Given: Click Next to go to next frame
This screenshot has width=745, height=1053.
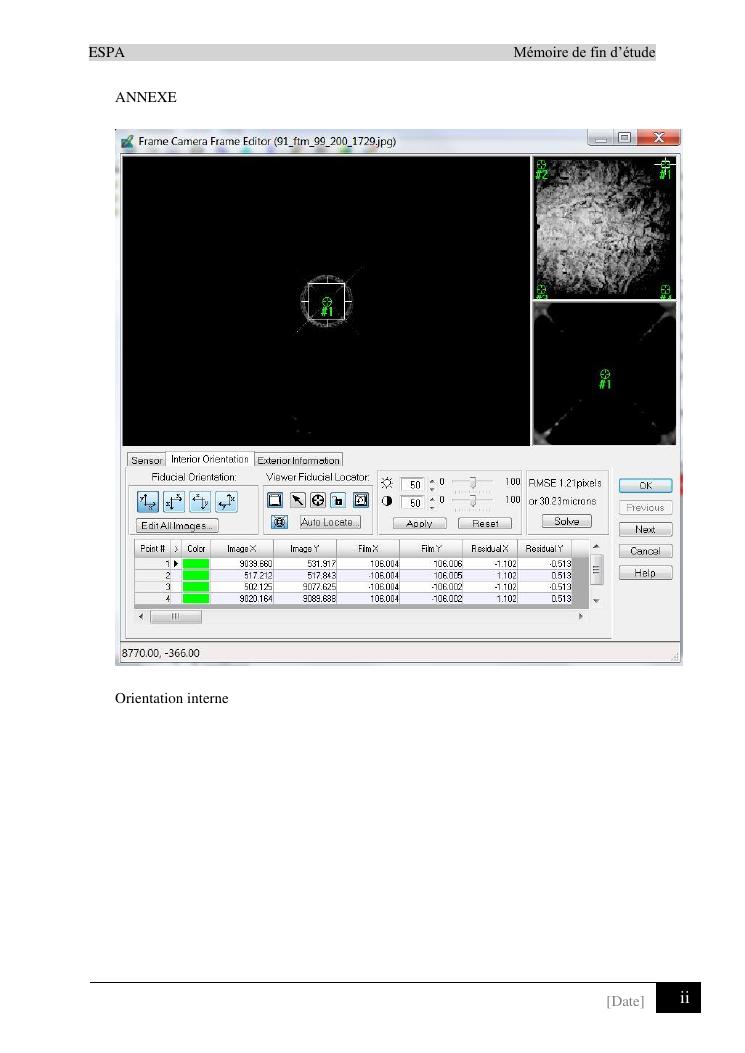Looking at the screenshot, I should (x=645, y=530).
